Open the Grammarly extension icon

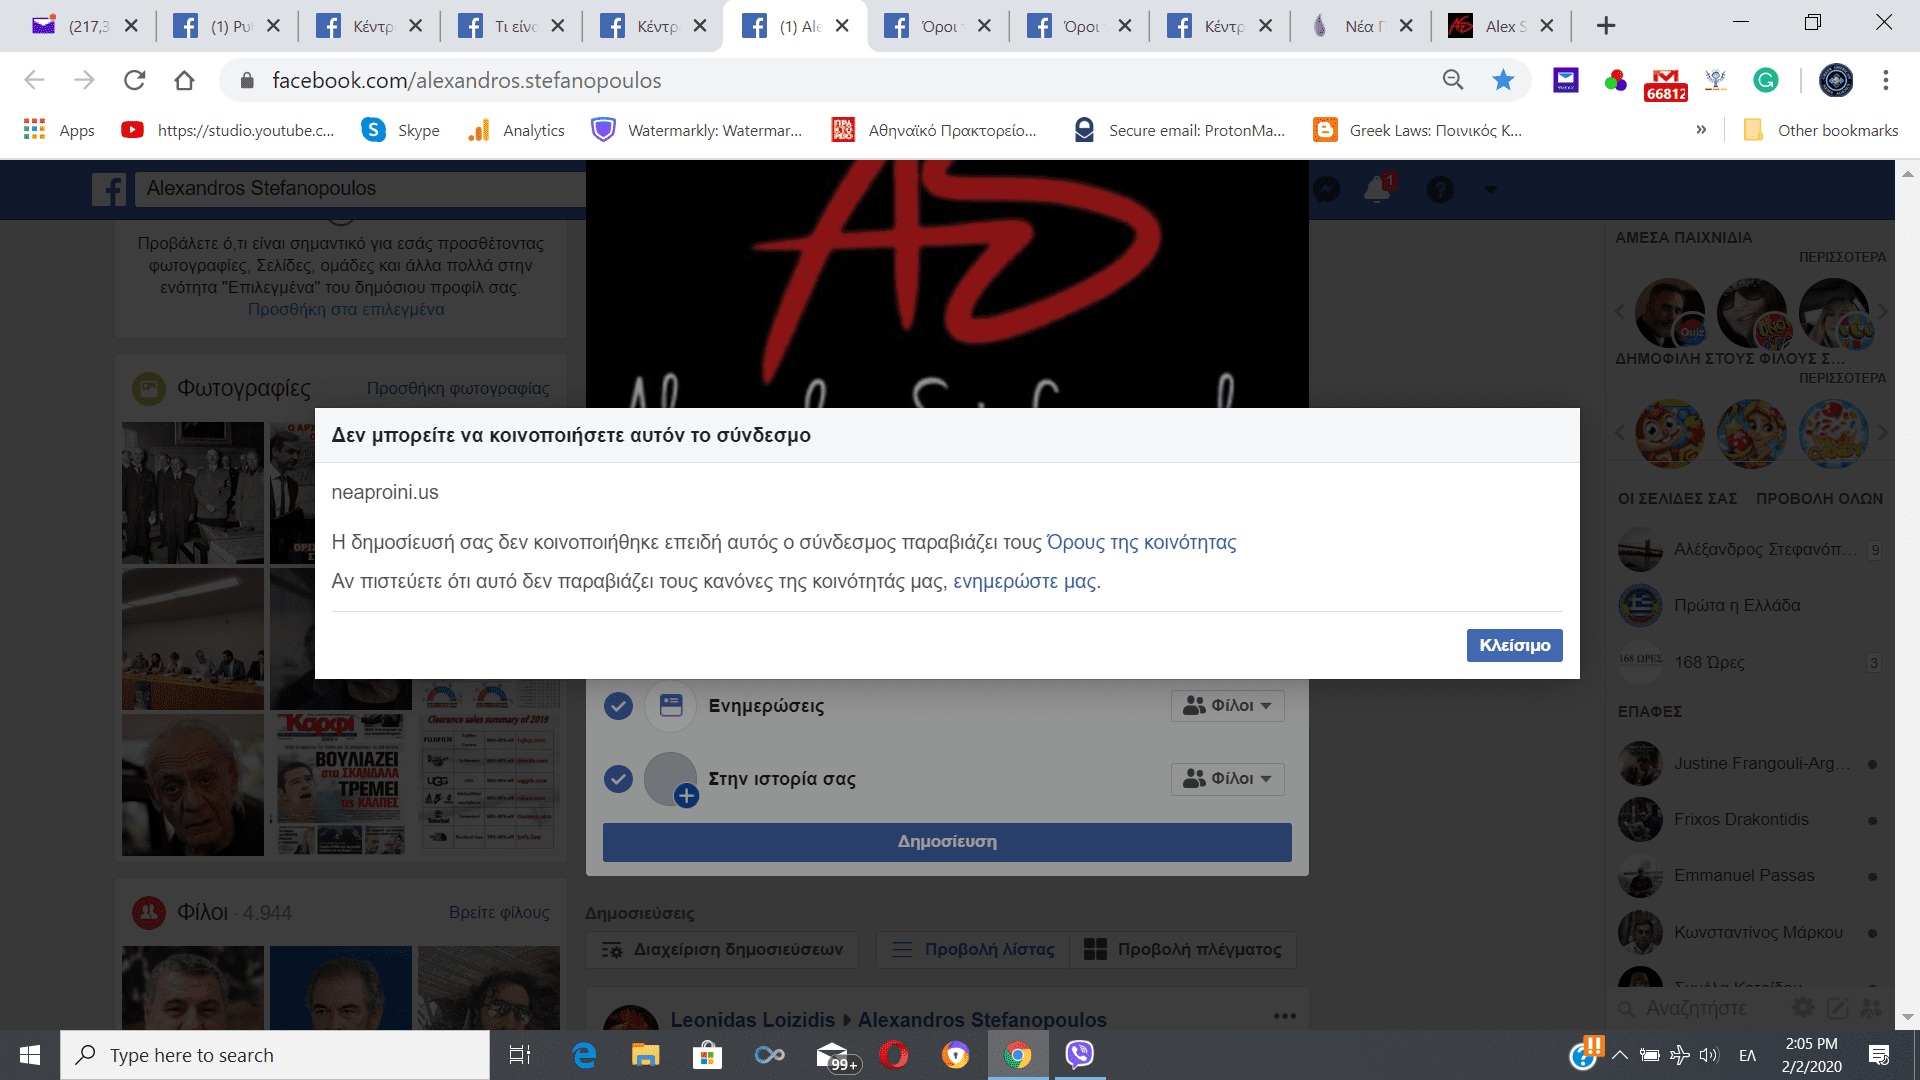coord(1766,80)
